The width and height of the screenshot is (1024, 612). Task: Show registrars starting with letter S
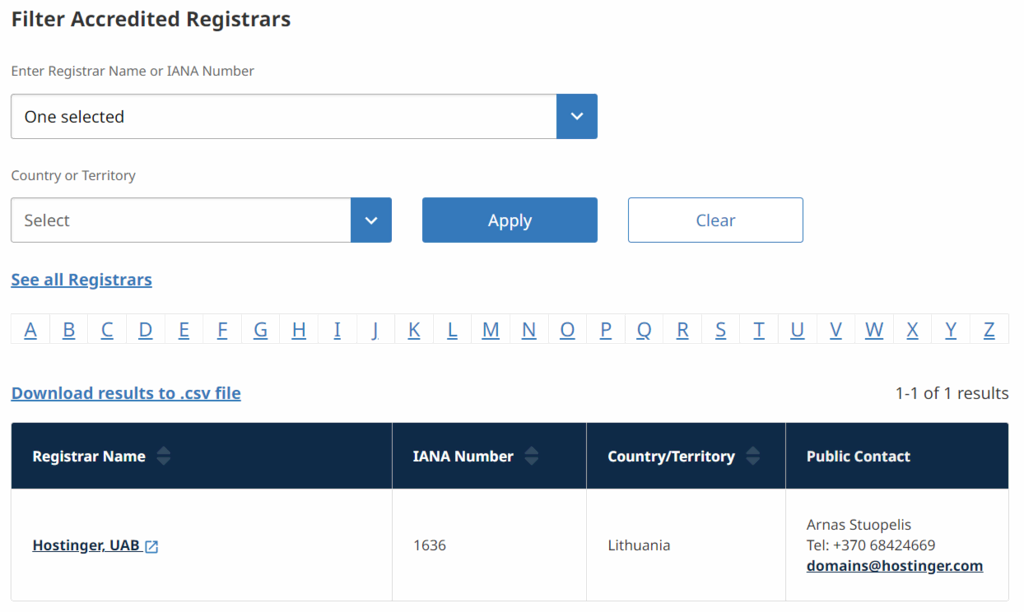click(x=721, y=330)
